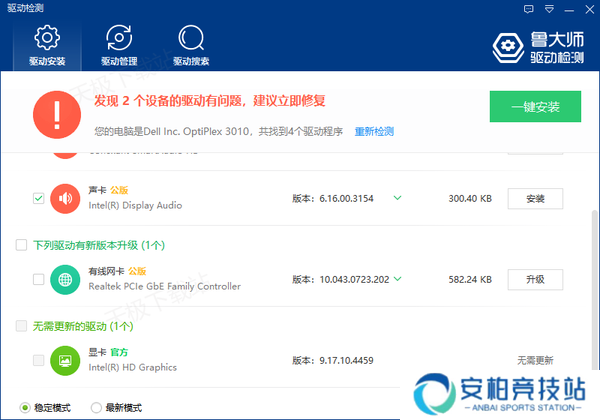
Task: Switch to the 驱动管理 tab
Action: click(x=119, y=45)
